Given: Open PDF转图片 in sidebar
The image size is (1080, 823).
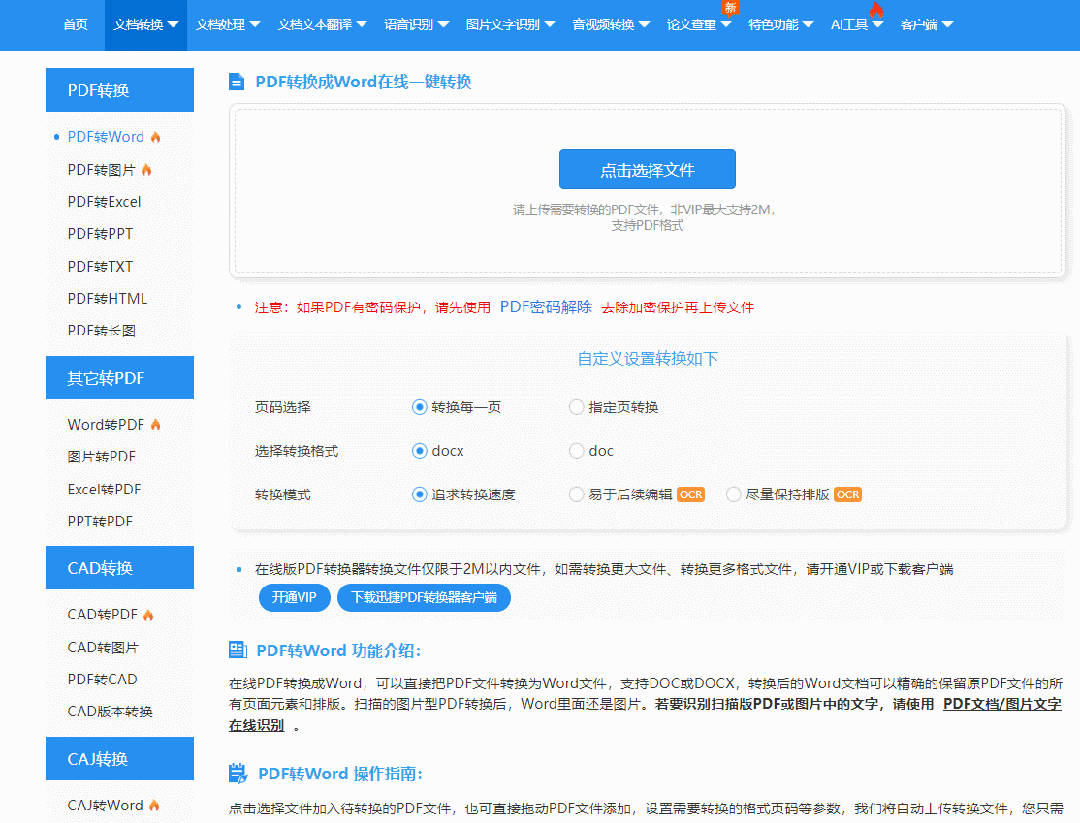Looking at the screenshot, I should click(102, 169).
